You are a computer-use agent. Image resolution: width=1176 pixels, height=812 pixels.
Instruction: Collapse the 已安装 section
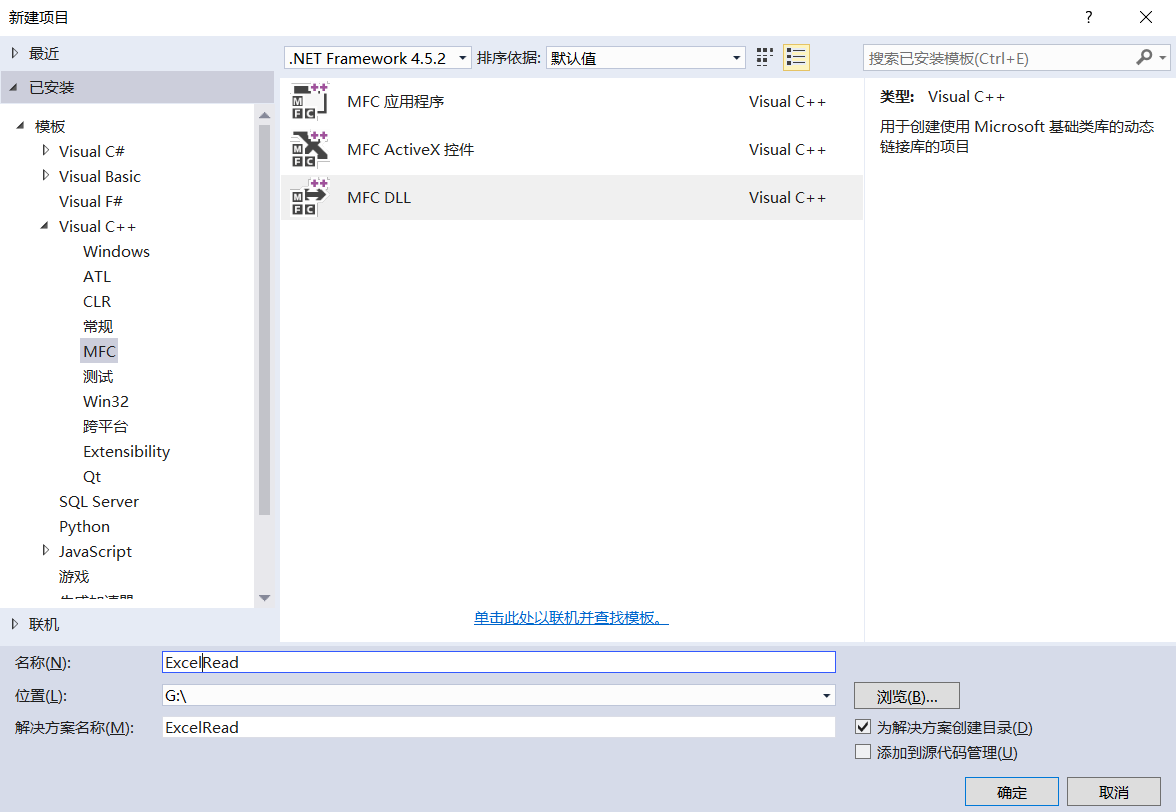click(x=14, y=87)
